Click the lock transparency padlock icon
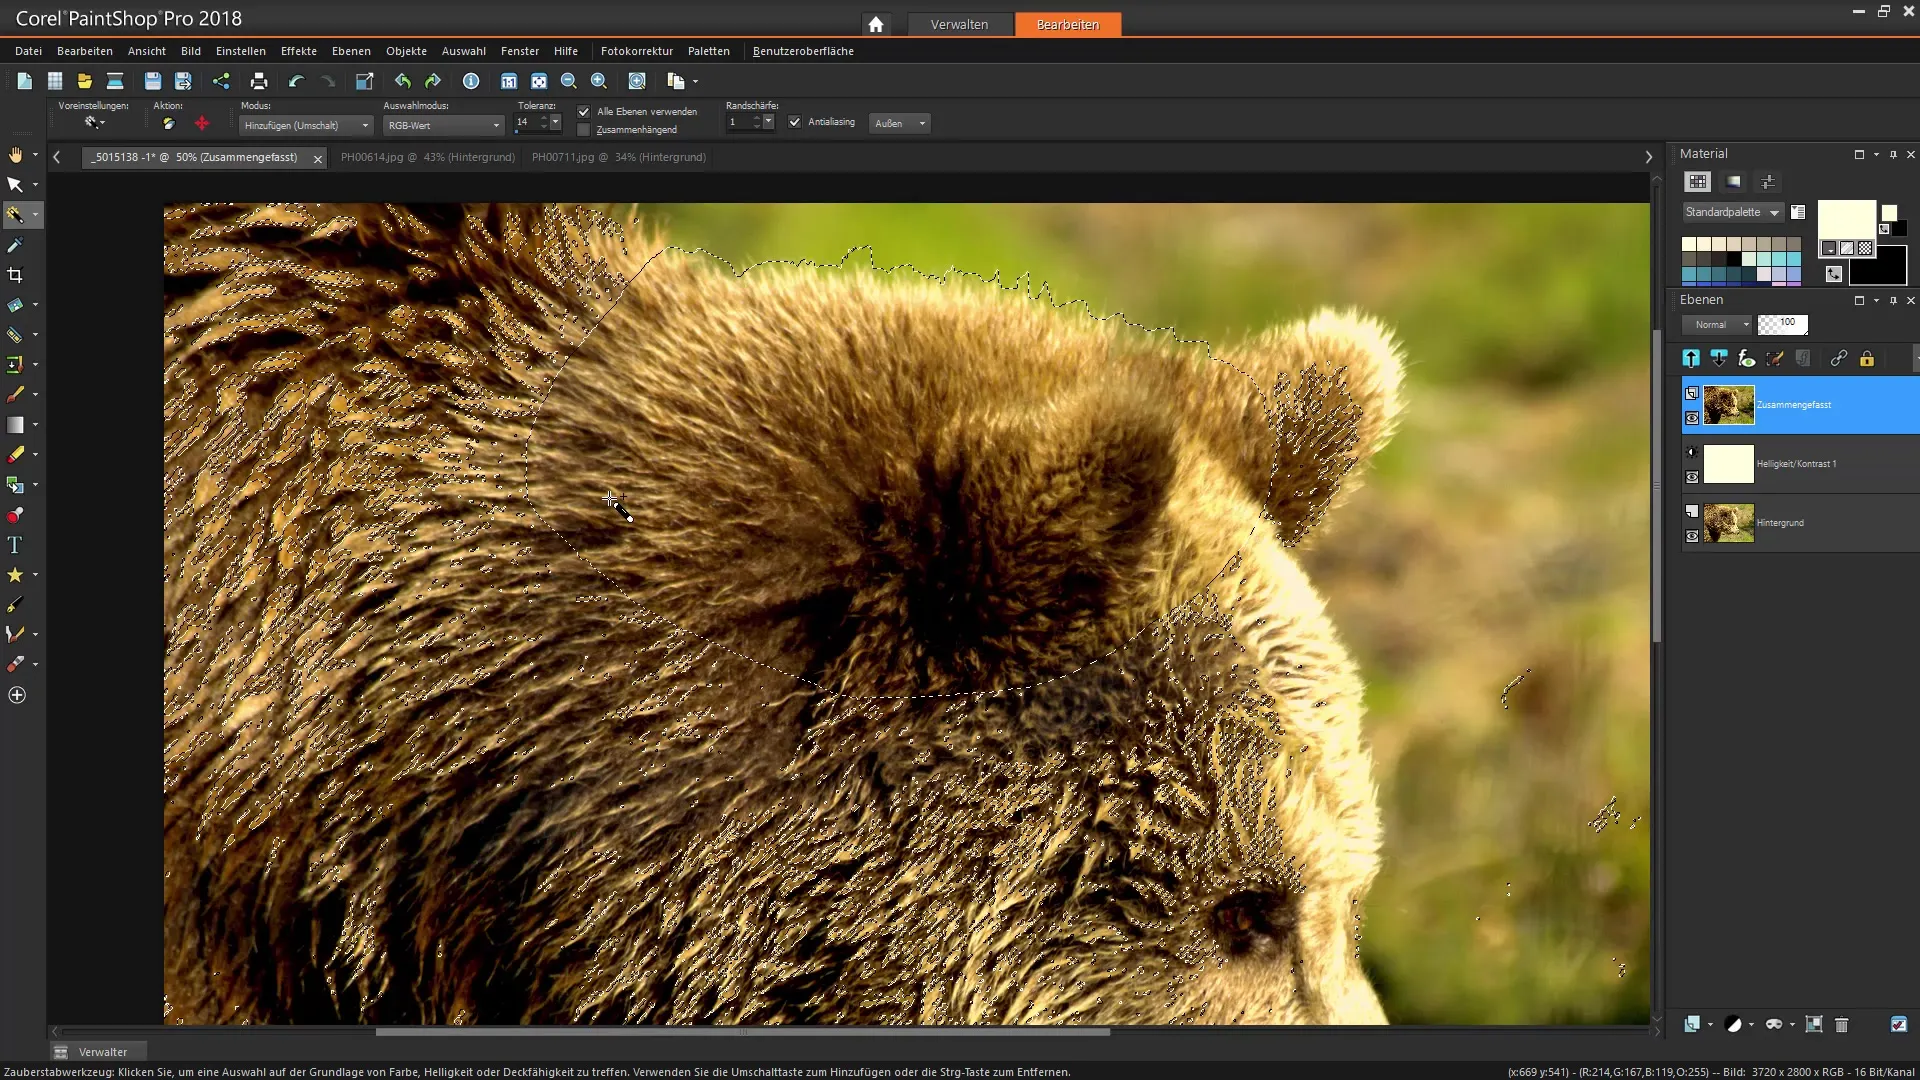Image resolution: width=1920 pixels, height=1080 pixels. pyautogui.click(x=1867, y=359)
